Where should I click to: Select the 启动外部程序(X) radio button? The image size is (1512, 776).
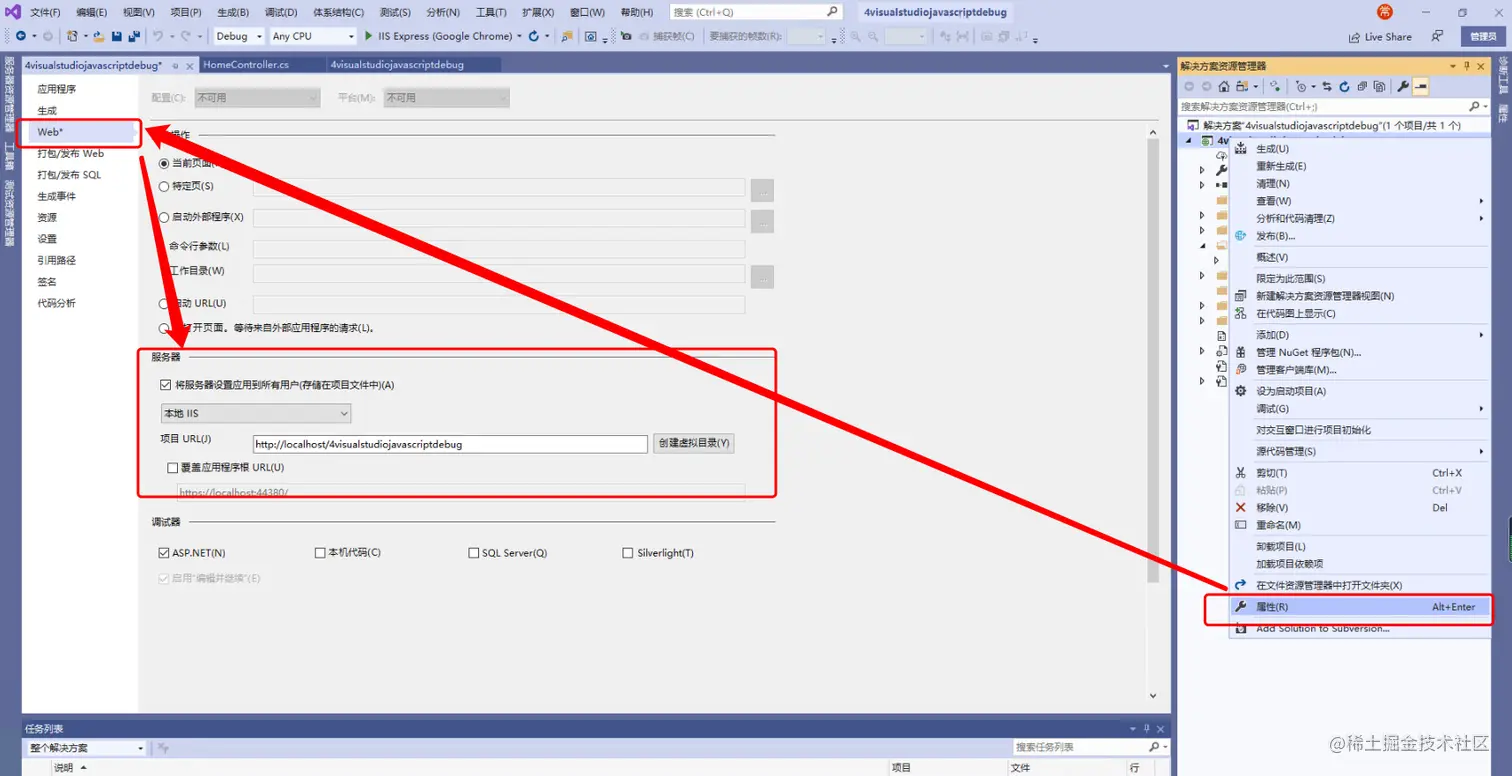point(165,217)
